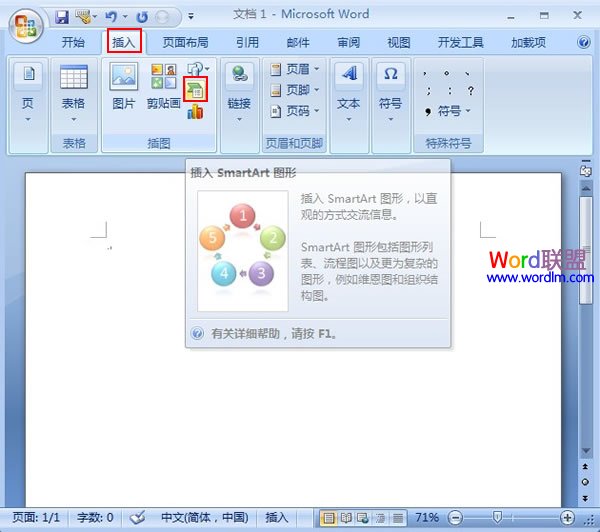The width and height of the screenshot is (600, 532).
Task: Go to previous page double-arrow button
Action: [x=585, y=466]
